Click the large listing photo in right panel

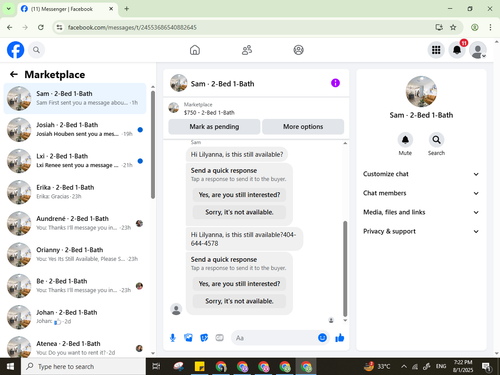[421, 92]
